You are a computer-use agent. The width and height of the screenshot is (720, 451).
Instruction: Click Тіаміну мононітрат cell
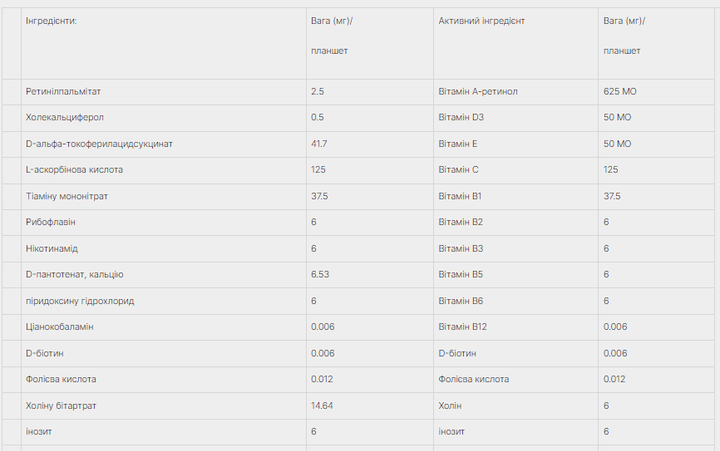(163, 197)
